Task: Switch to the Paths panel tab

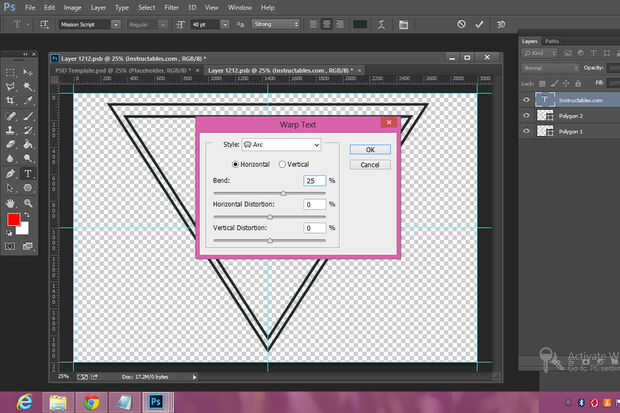Action: click(552, 41)
